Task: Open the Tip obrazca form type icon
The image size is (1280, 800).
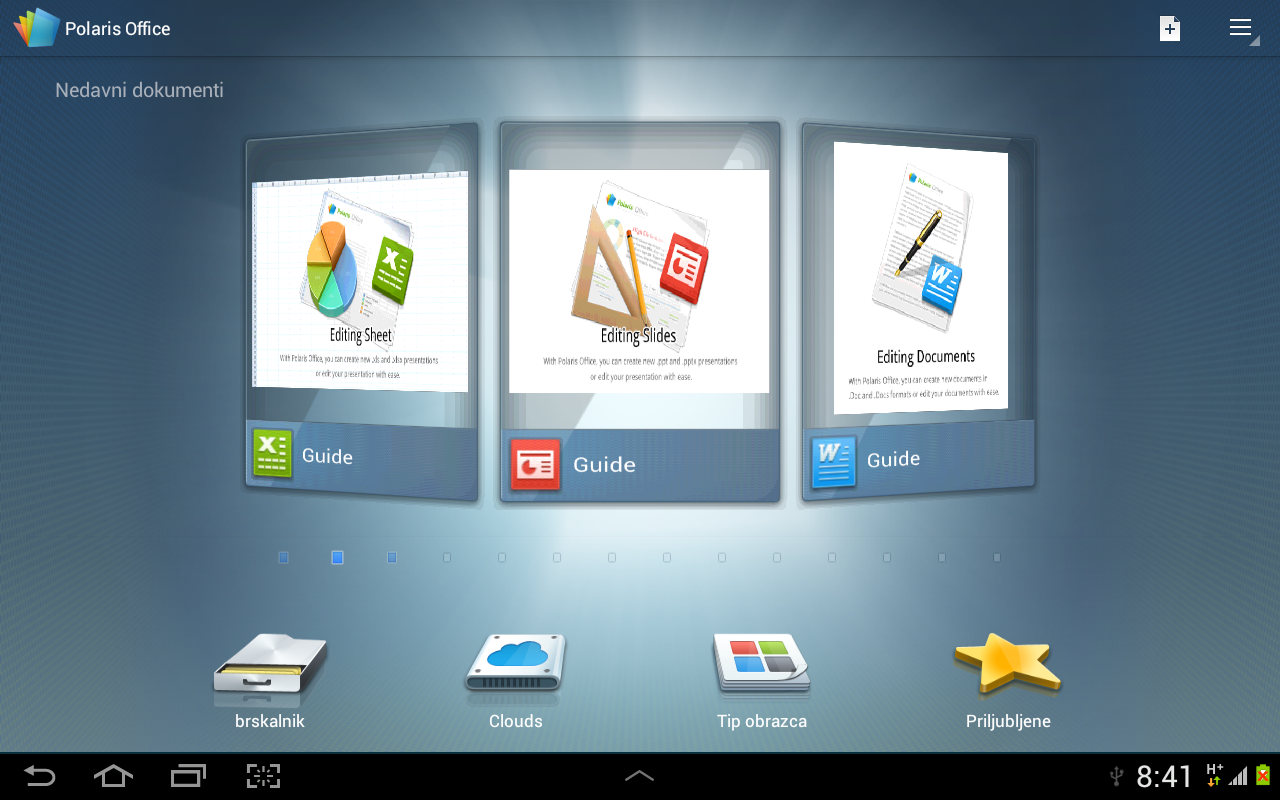Action: pos(762,664)
